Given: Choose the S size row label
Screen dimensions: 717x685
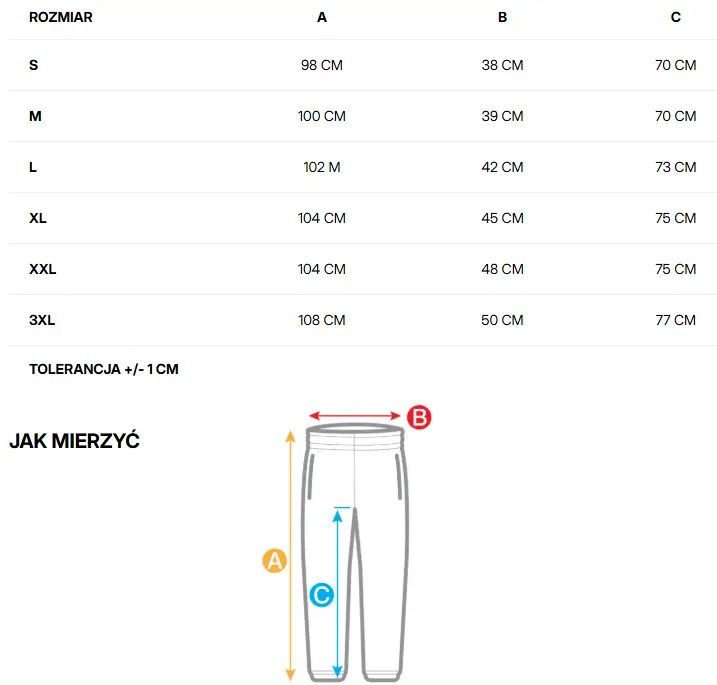Looking at the screenshot, I should pyautogui.click(x=34, y=65).
